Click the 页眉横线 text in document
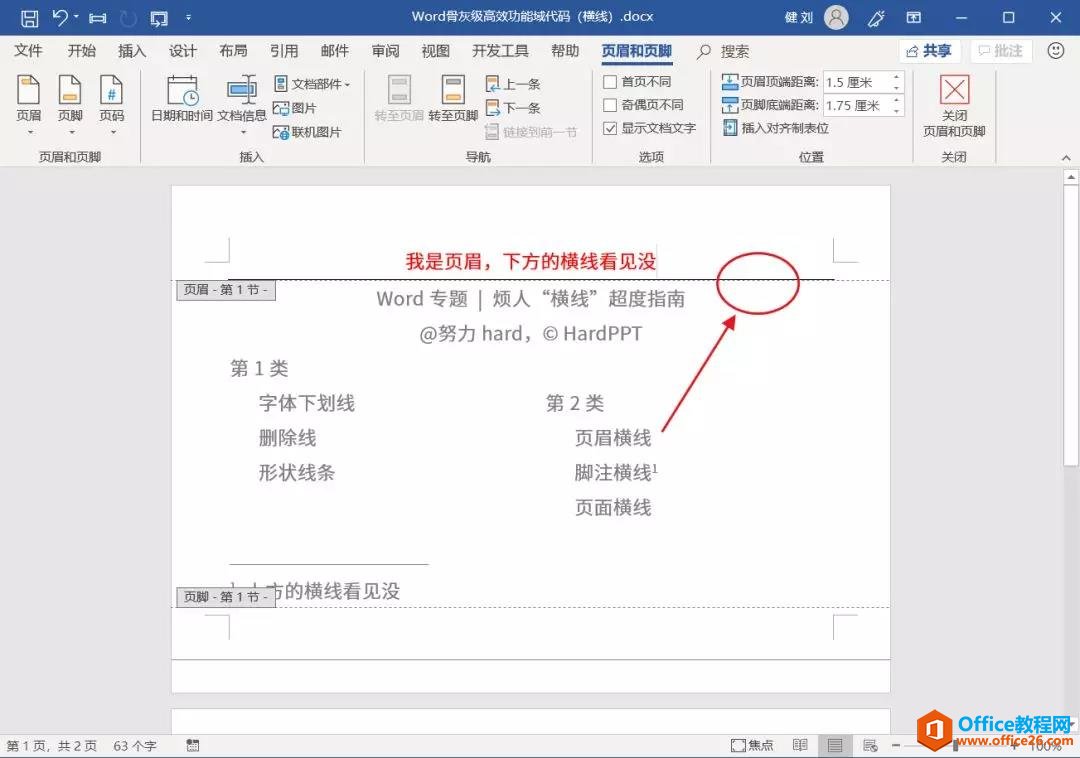1080x758 pixels. click(x=613, y=438)
